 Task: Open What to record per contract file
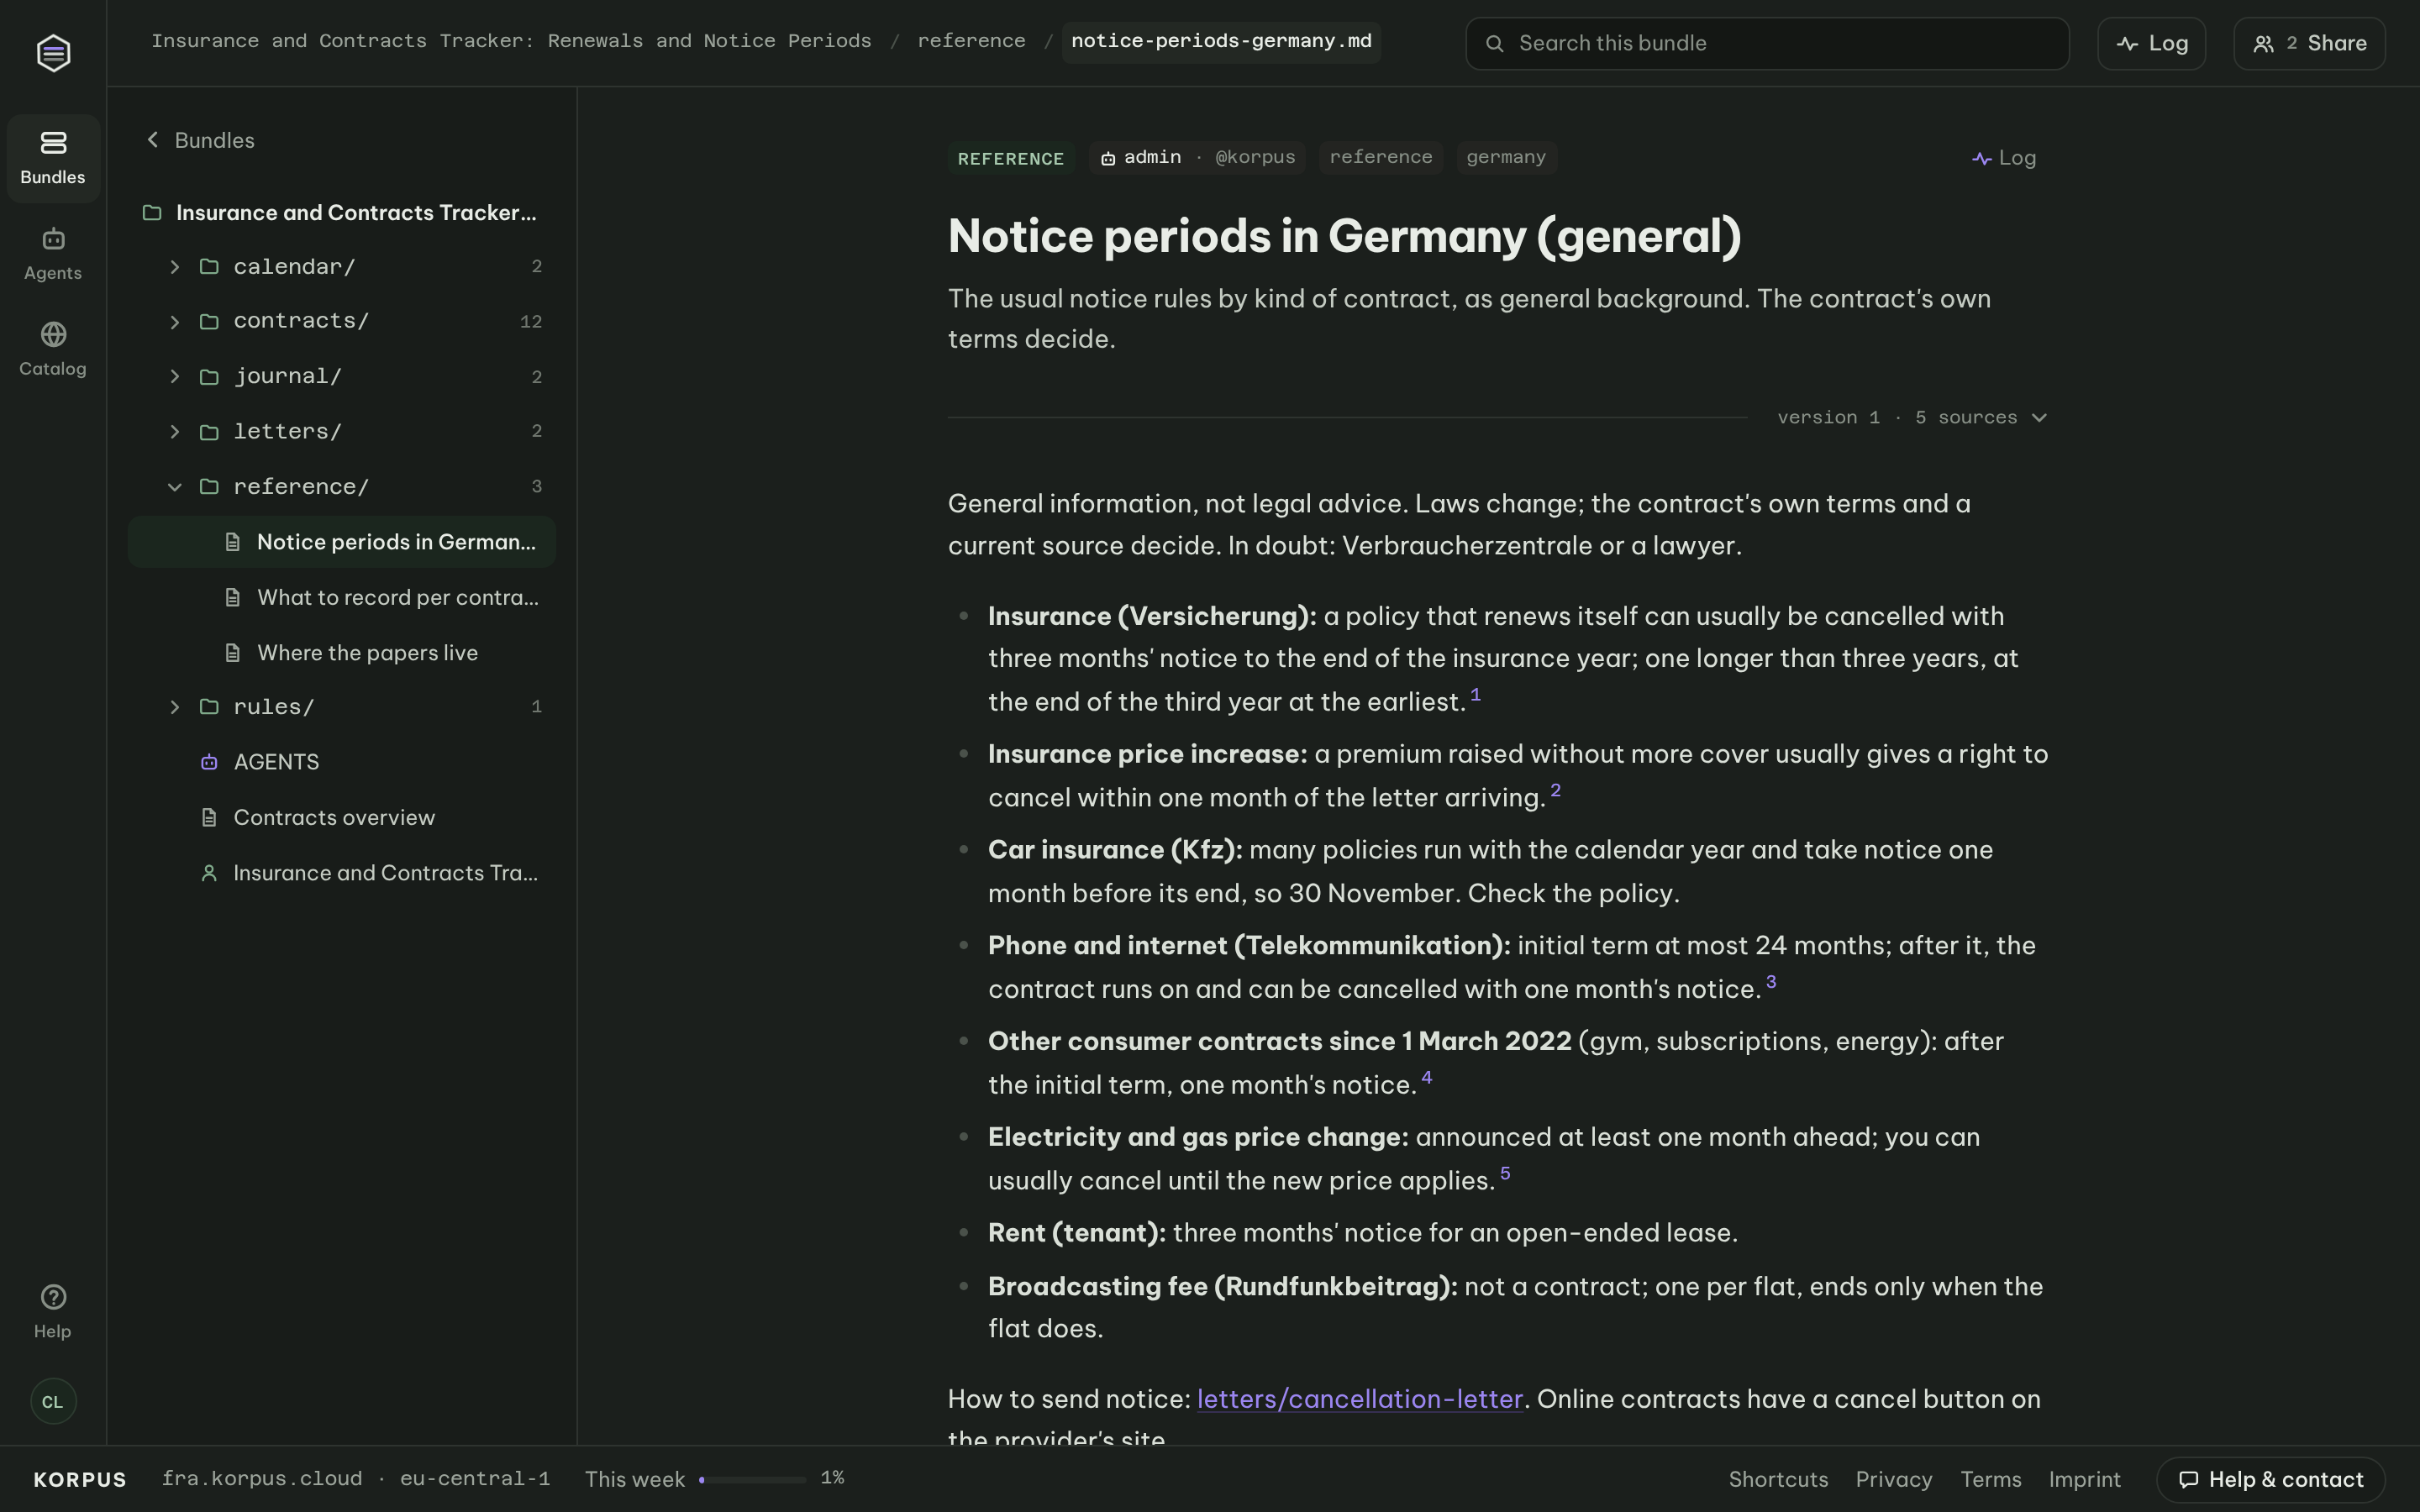coord(341,597)
